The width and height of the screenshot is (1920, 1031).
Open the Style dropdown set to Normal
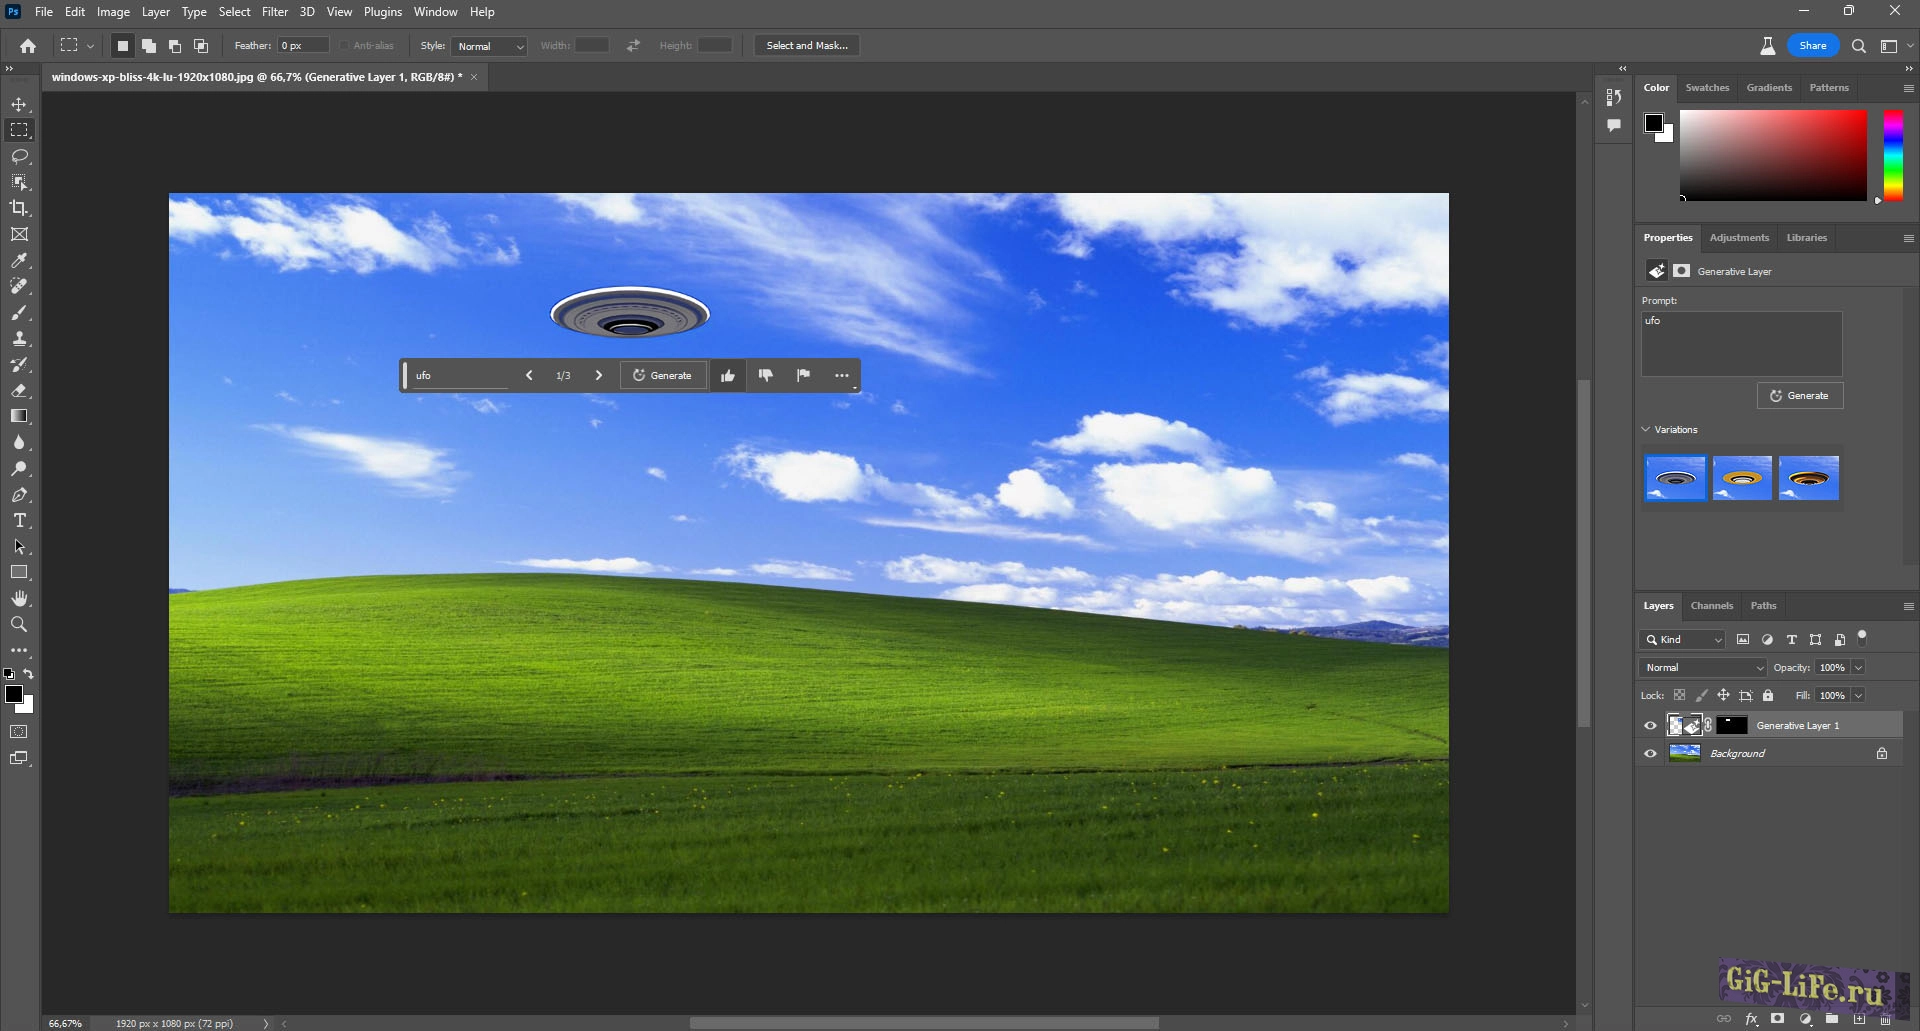[x=490, y=46]
